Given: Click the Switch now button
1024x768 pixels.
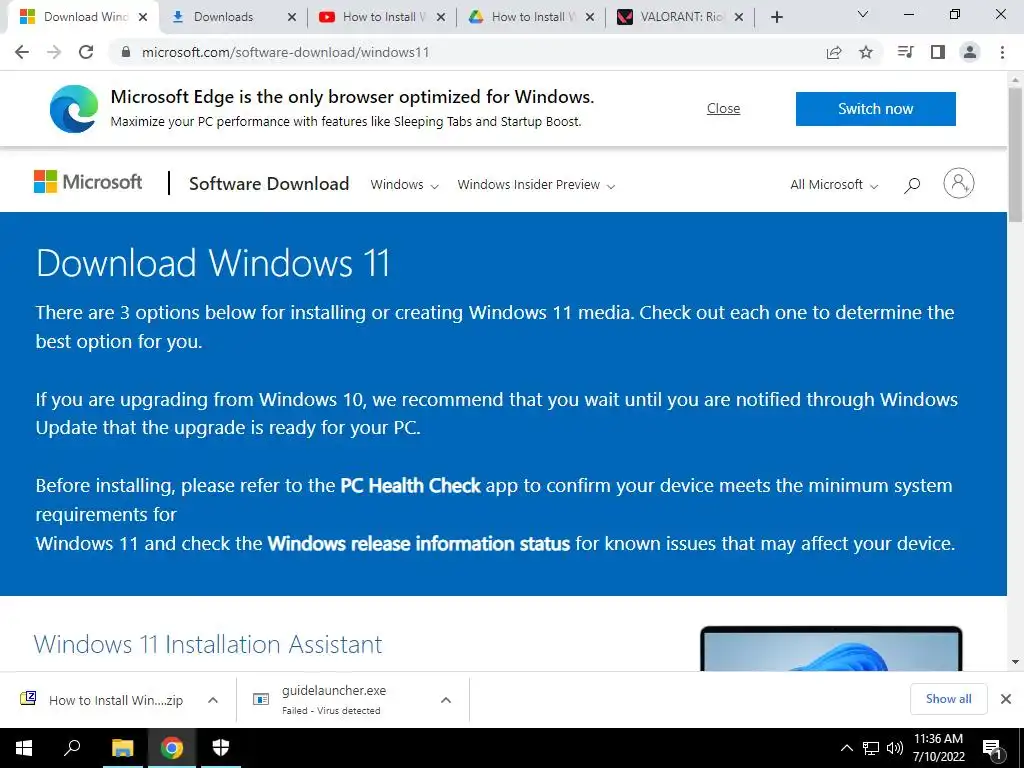Looking at the screenshot, I should tap(875, 108).
